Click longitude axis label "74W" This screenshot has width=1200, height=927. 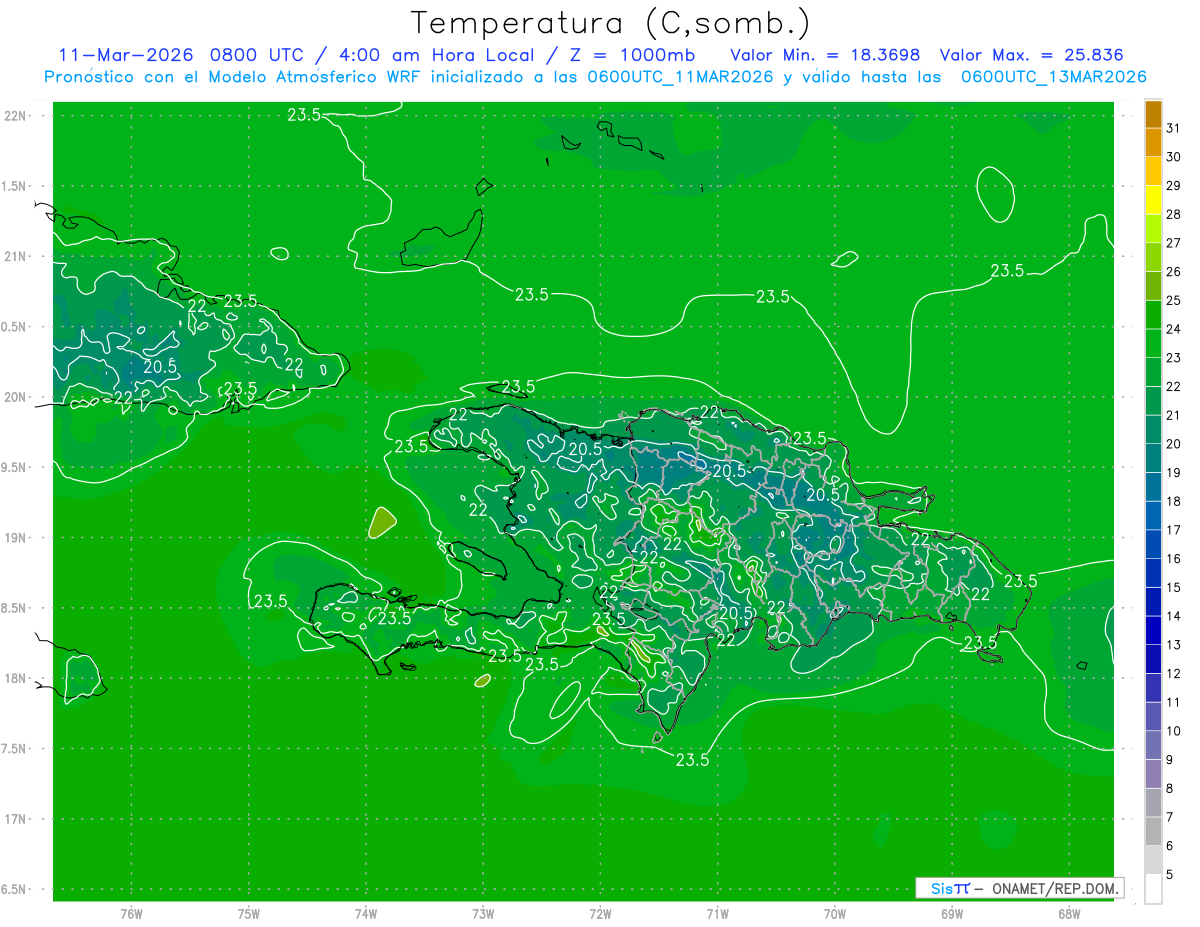pyautogui.click(x=366, y=913)
